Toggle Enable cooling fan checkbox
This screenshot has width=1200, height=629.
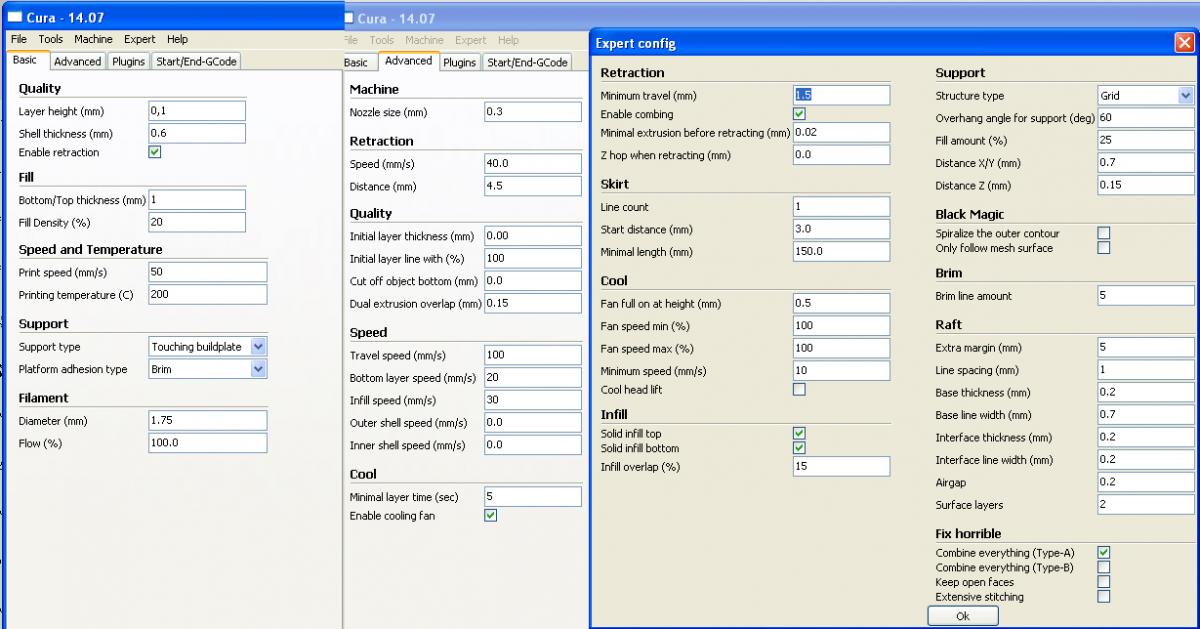click(490, 515)
